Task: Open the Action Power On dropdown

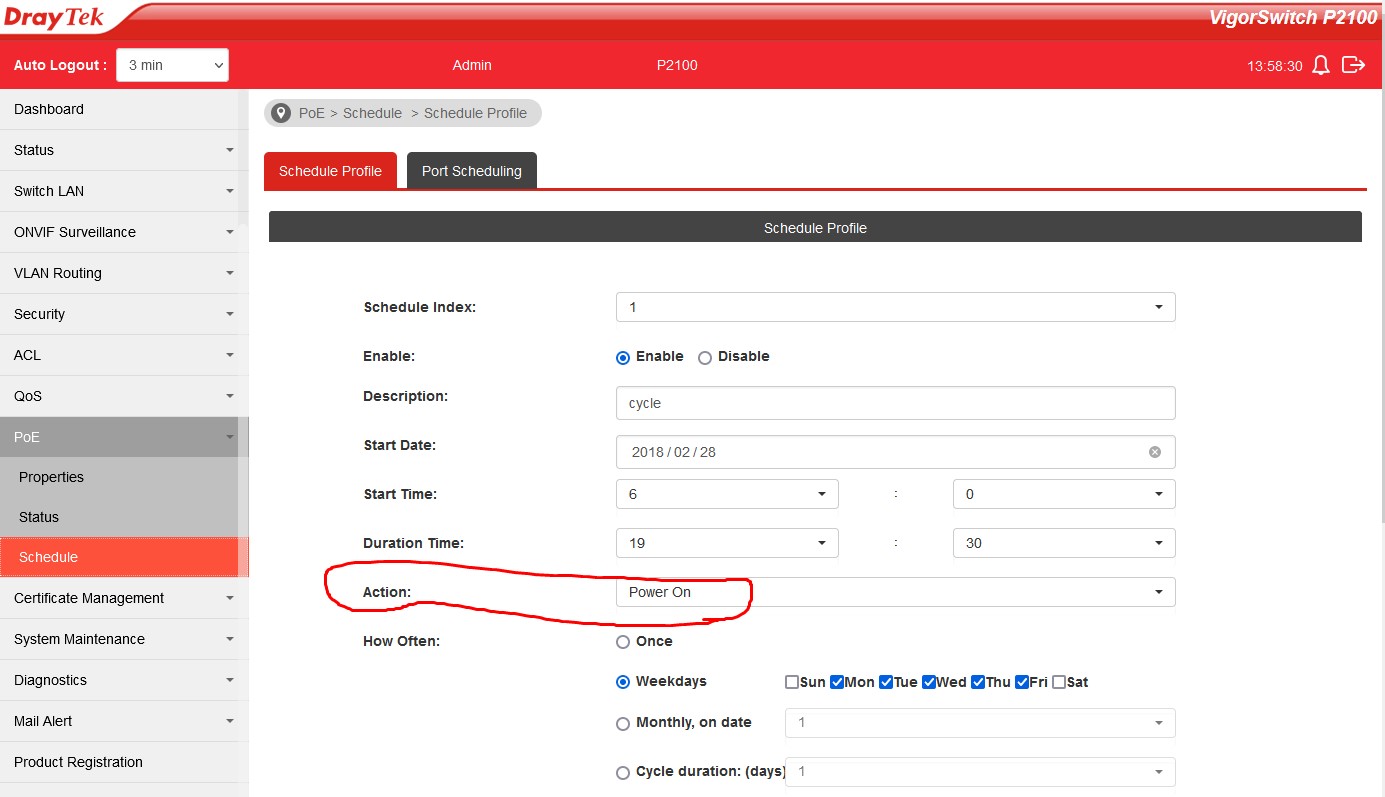Action: [895, 592]
